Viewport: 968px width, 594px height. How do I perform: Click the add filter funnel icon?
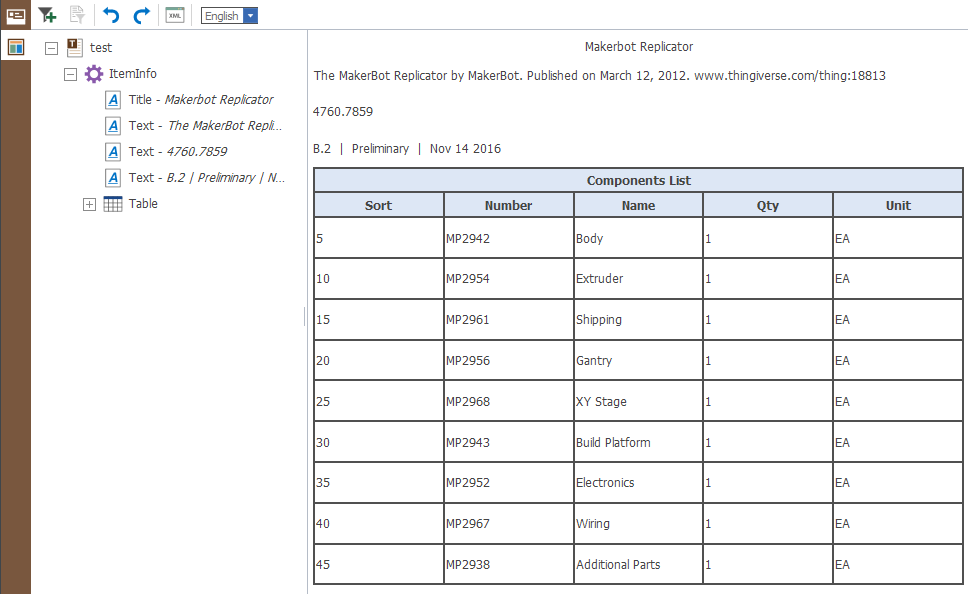click(x=47, y=15)
